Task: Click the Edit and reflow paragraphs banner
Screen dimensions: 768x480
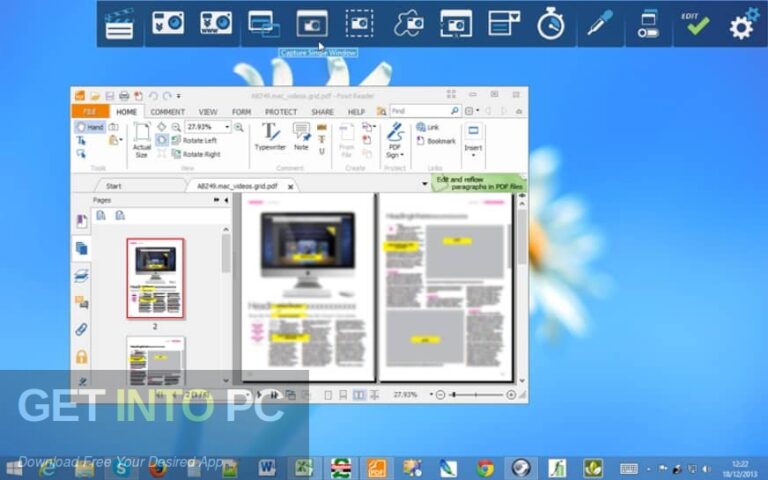Action: 479,183
